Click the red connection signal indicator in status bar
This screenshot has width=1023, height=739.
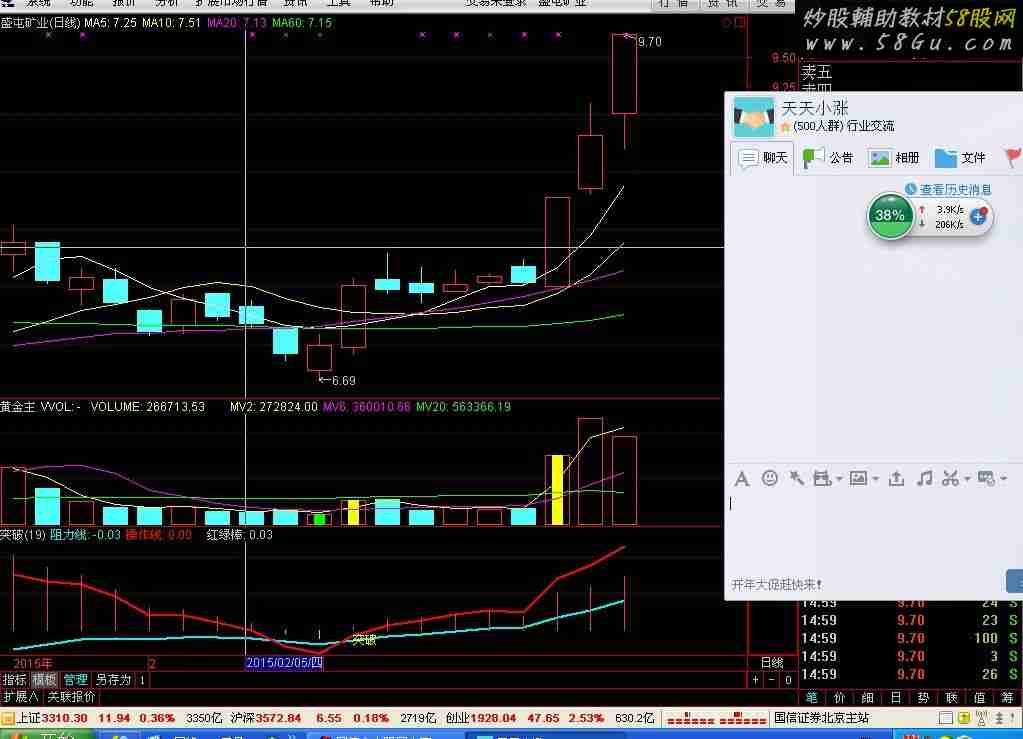tap(716, 719)
